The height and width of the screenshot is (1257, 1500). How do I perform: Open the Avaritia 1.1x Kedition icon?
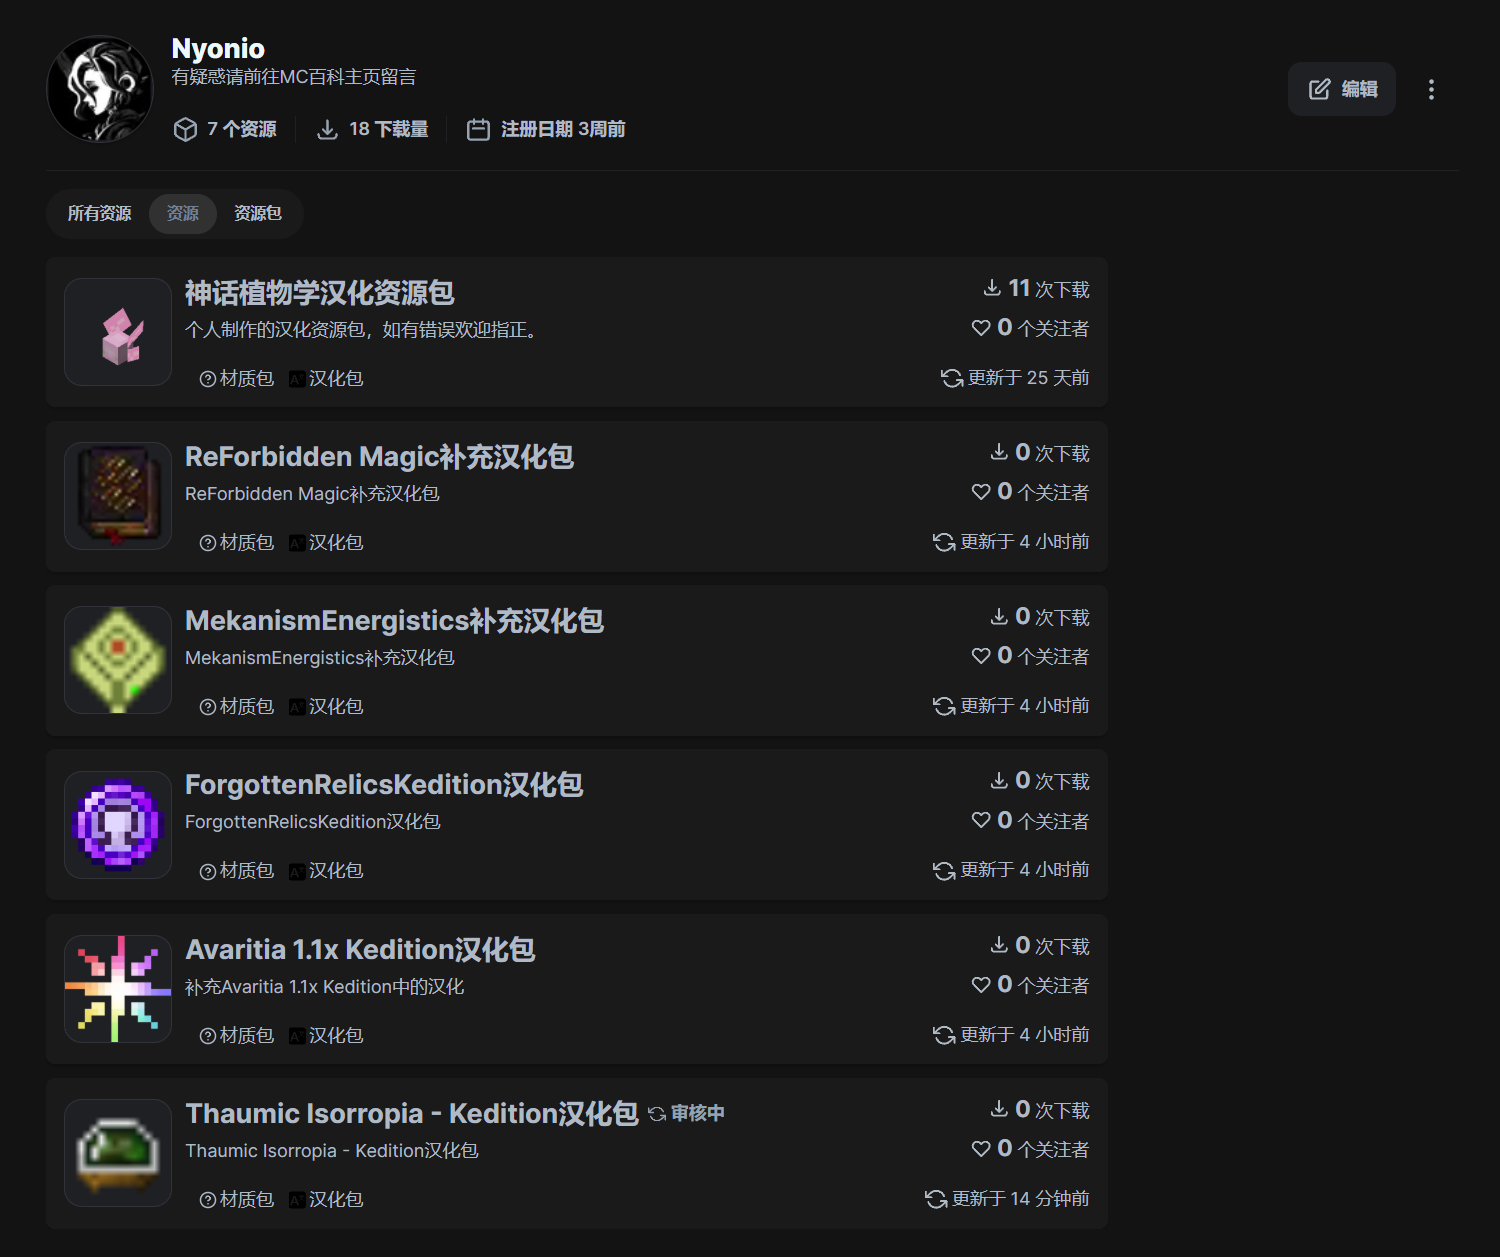pos(118,989)
